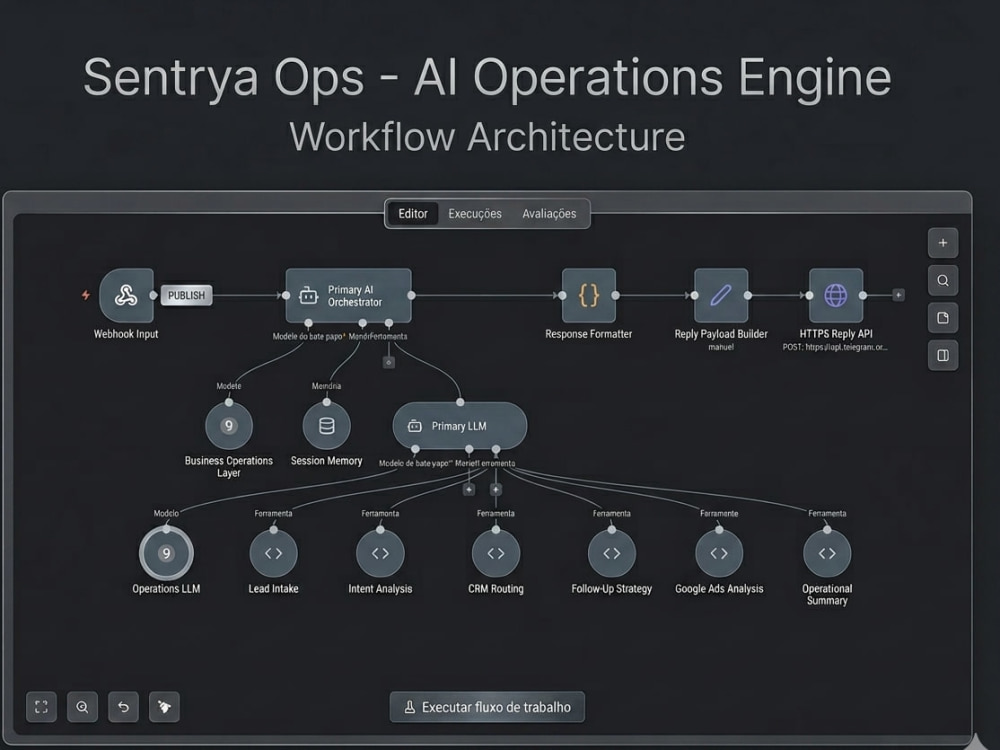
Task: Click the connector below Orchestrator Ferramenta port
Action: pyautogui.click(x=388, y=362)
